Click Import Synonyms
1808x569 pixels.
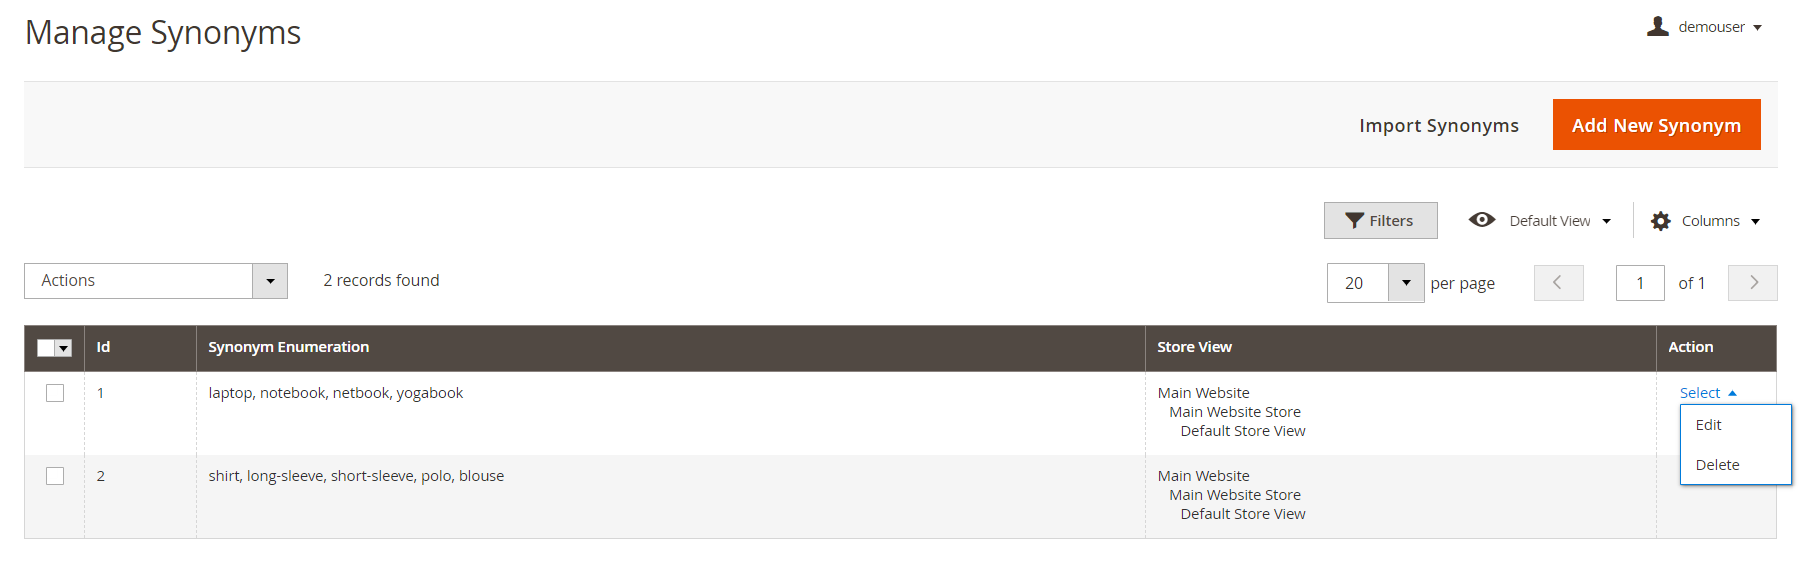pos(1438,125)
